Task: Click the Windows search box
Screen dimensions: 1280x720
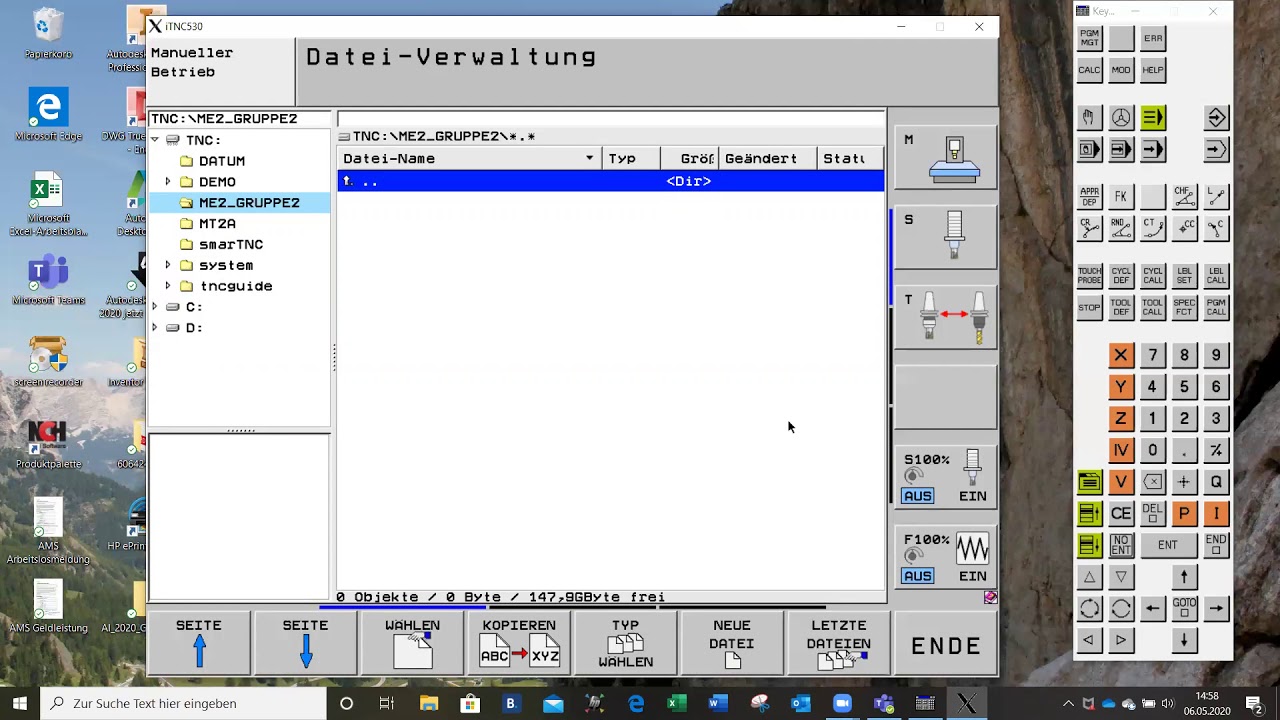Action: point(186,703)
